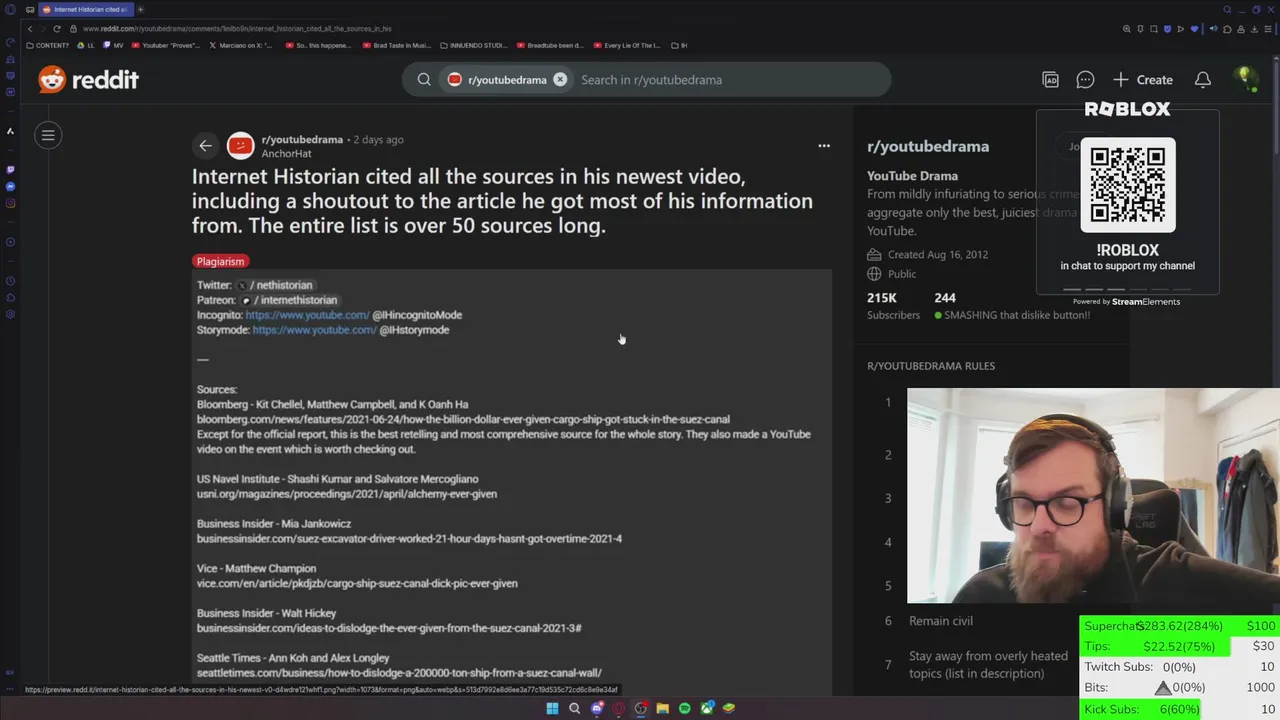Open the Every Lie Of The I... bookmark
Screen dimensions: 1280x720
point(627,45)
